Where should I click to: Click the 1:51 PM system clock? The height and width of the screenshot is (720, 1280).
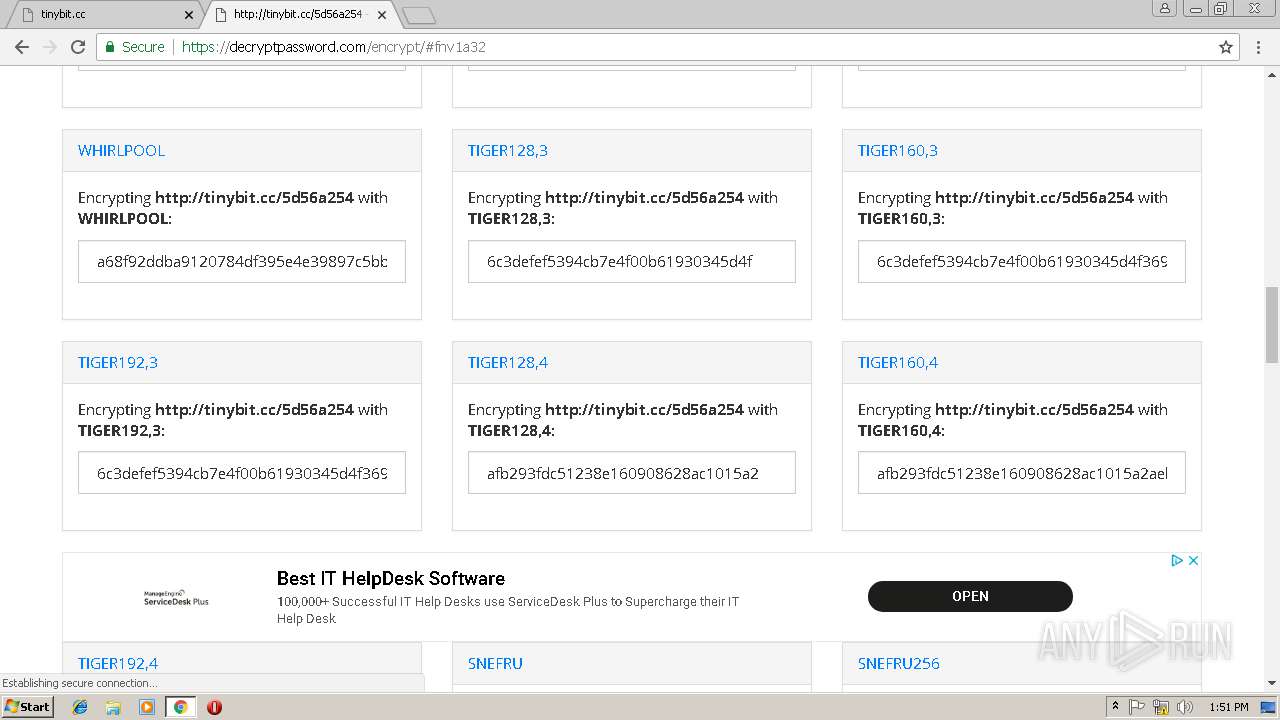click(x=1228, y=707)
